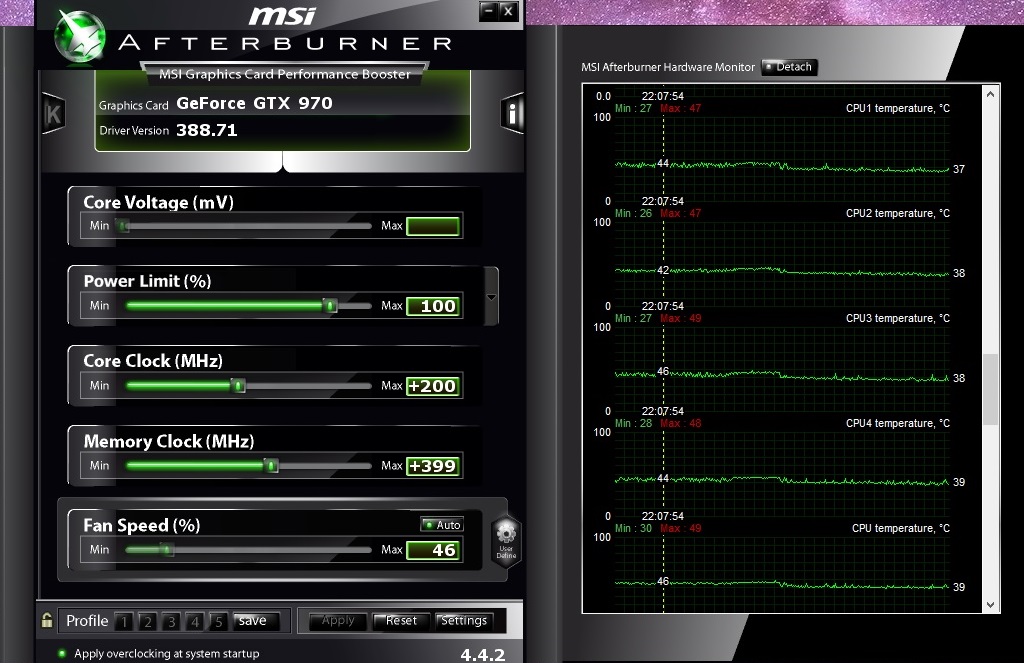This screenshot has width=1024, height=663.
Task: Save the current profile
Action: click(256, 621)
